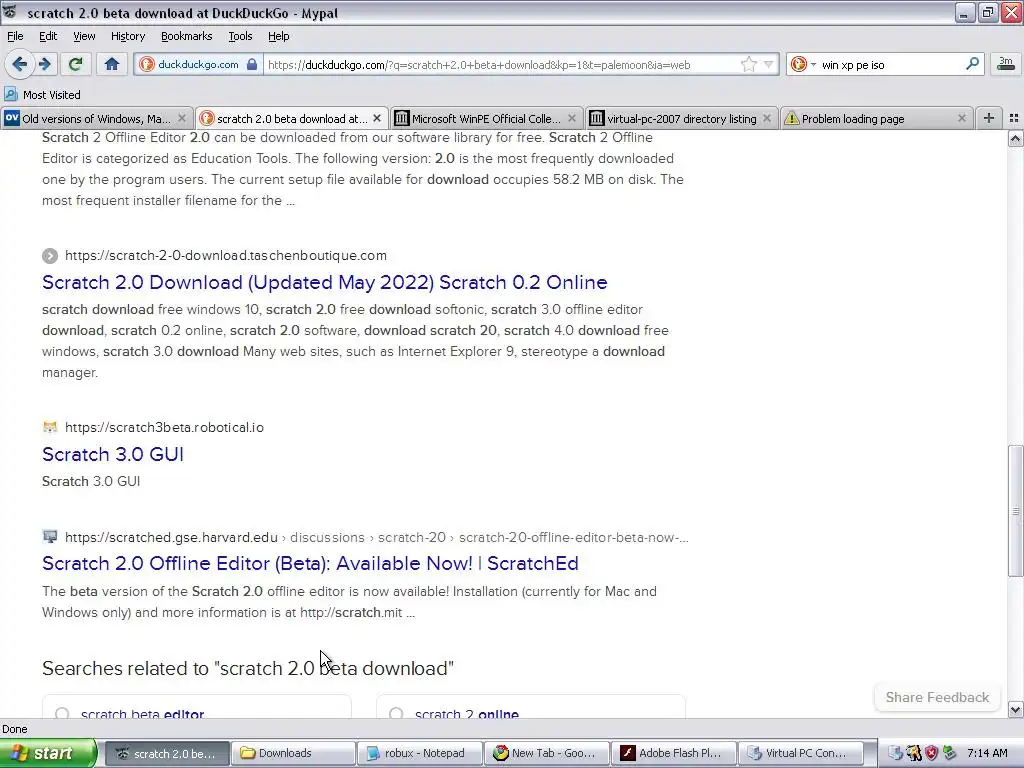Click the scratch3beta.robotical.io URL

pos(164,427)
